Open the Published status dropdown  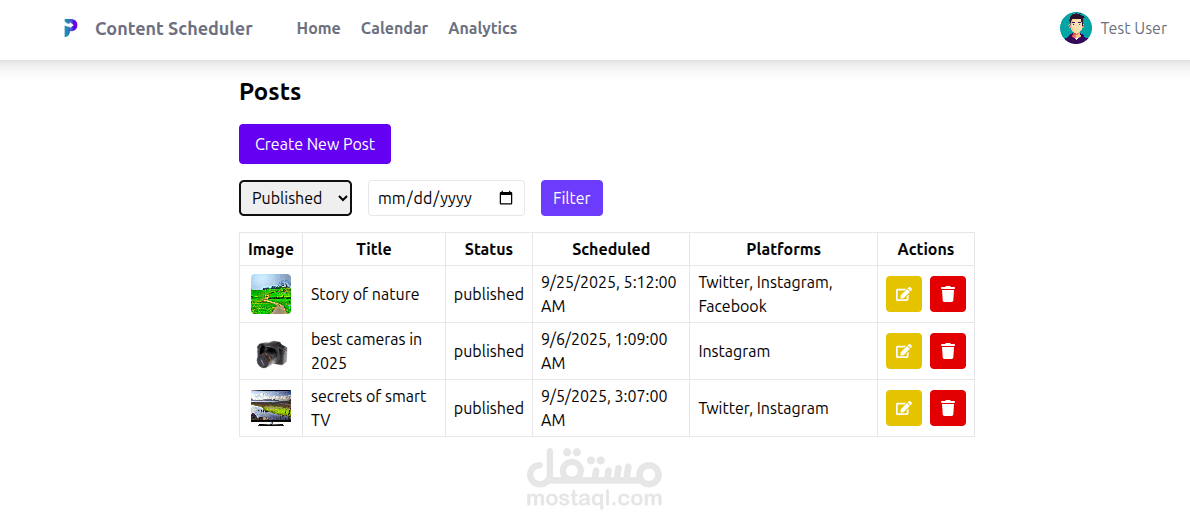coord(295,198)
